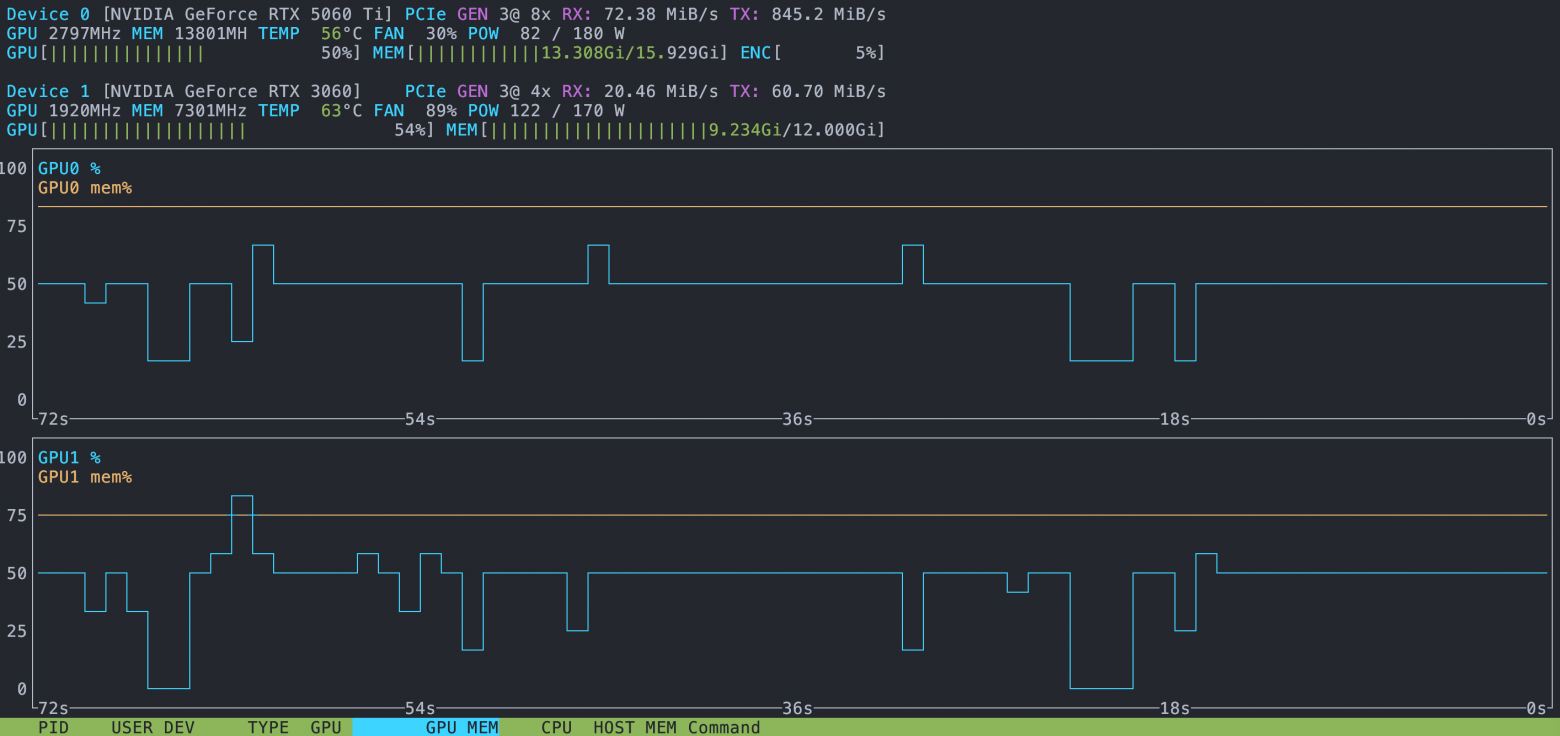Viewport: 1560px width, 736px height.
Task: Click the '36s' marker on GPU1 graph
Action: [797, 708]
